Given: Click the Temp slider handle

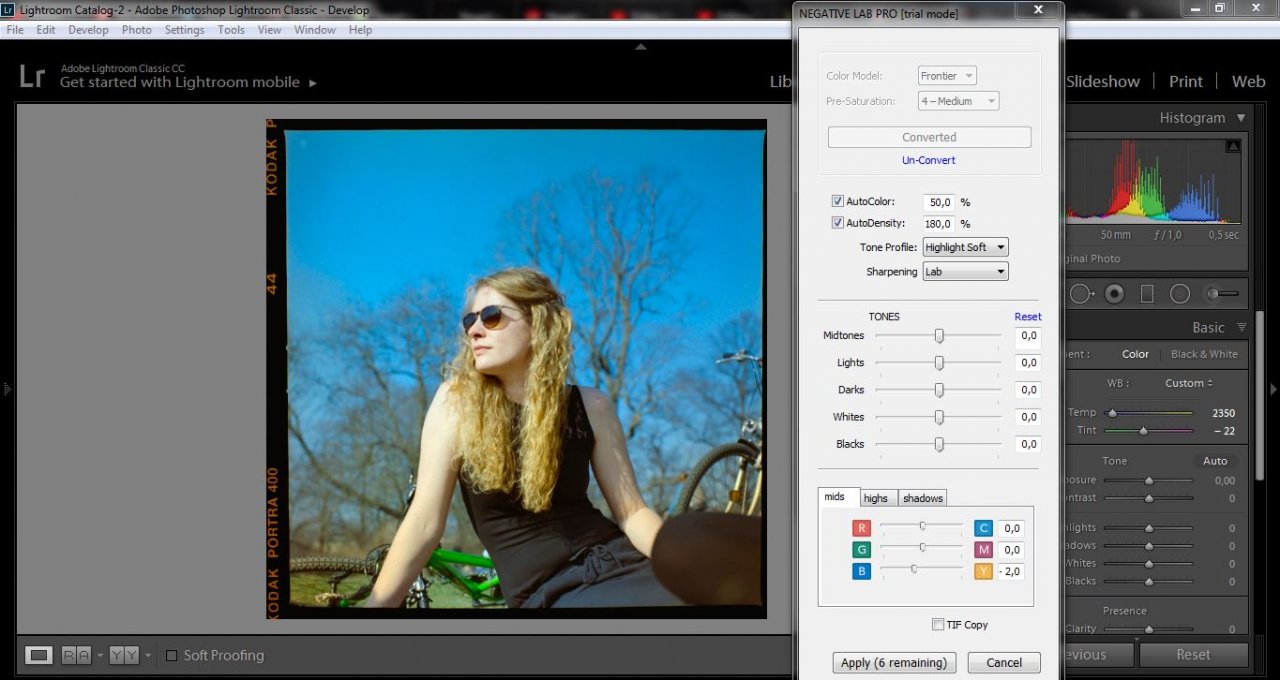Looking at the screenshot, I should click(1112, 413).
